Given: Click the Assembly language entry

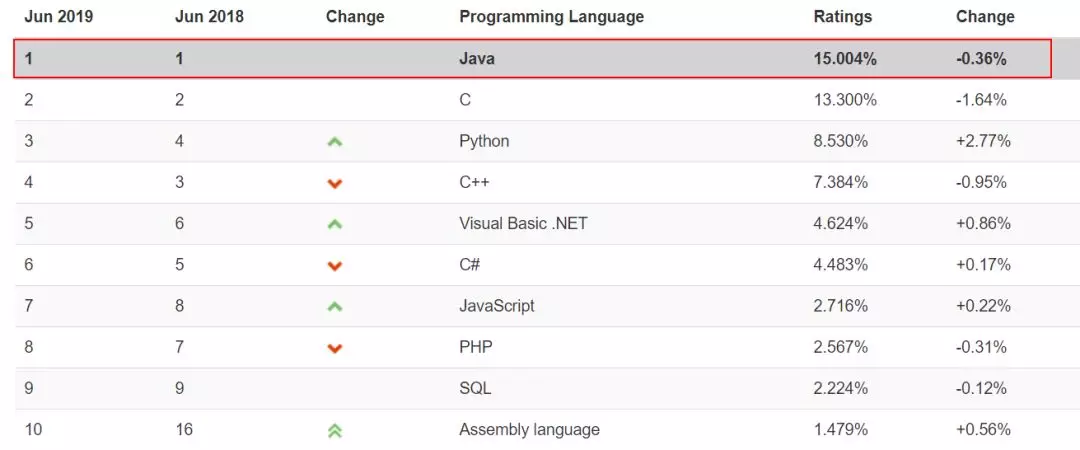Looking at the screenshot, I should pos(529,430).
